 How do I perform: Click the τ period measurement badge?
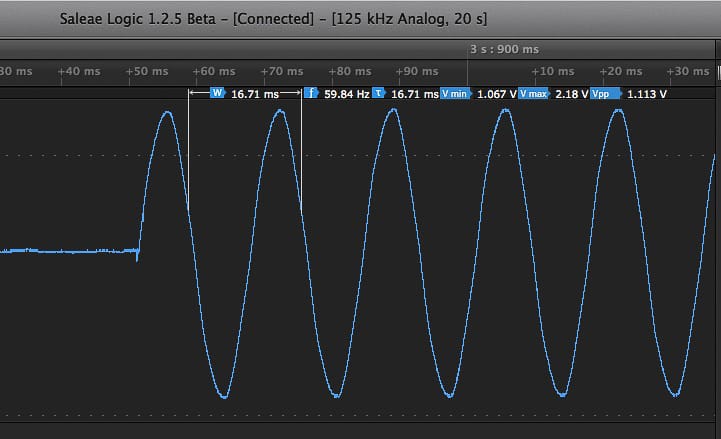pos(379,93)
